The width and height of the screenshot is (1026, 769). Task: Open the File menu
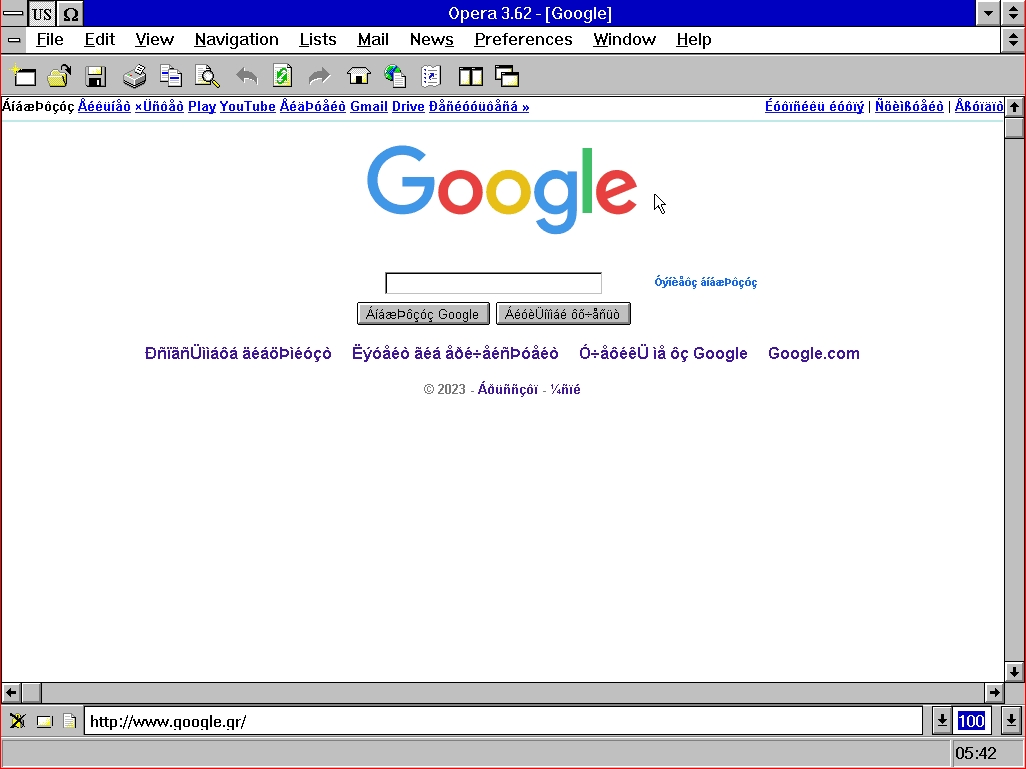50,40
